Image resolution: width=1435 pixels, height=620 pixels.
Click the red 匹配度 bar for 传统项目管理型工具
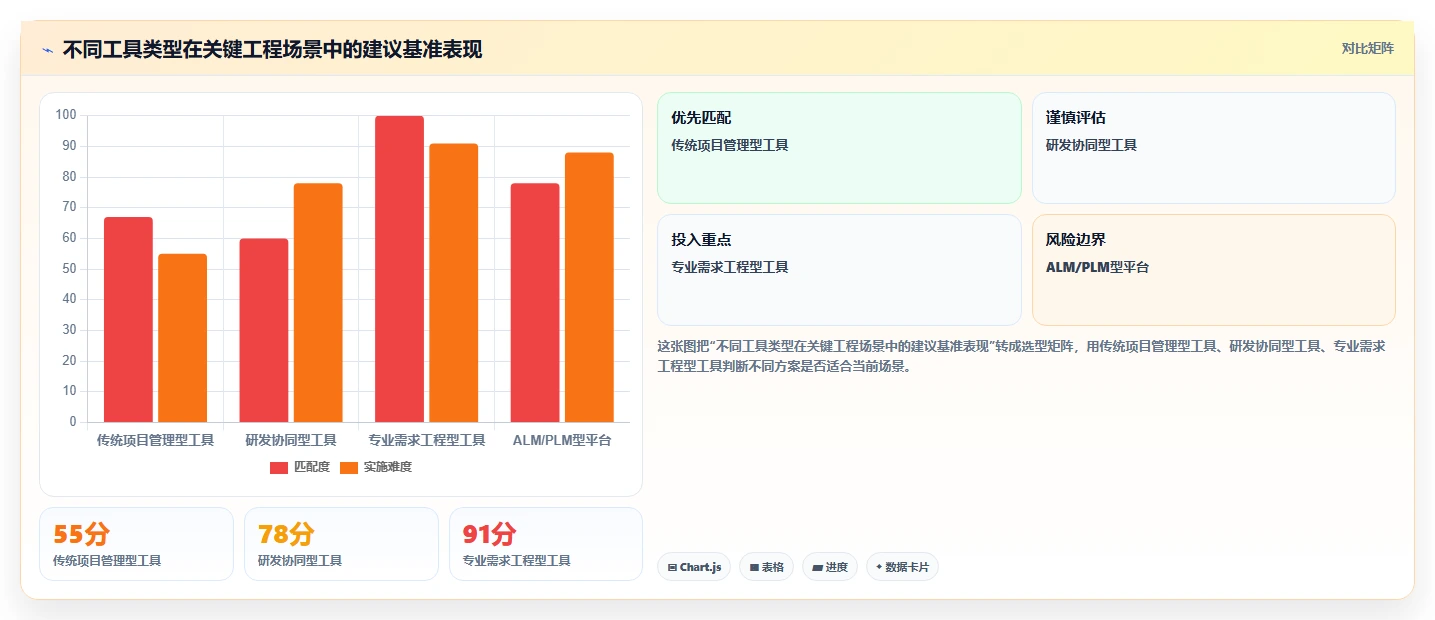(x=128, y=319)
